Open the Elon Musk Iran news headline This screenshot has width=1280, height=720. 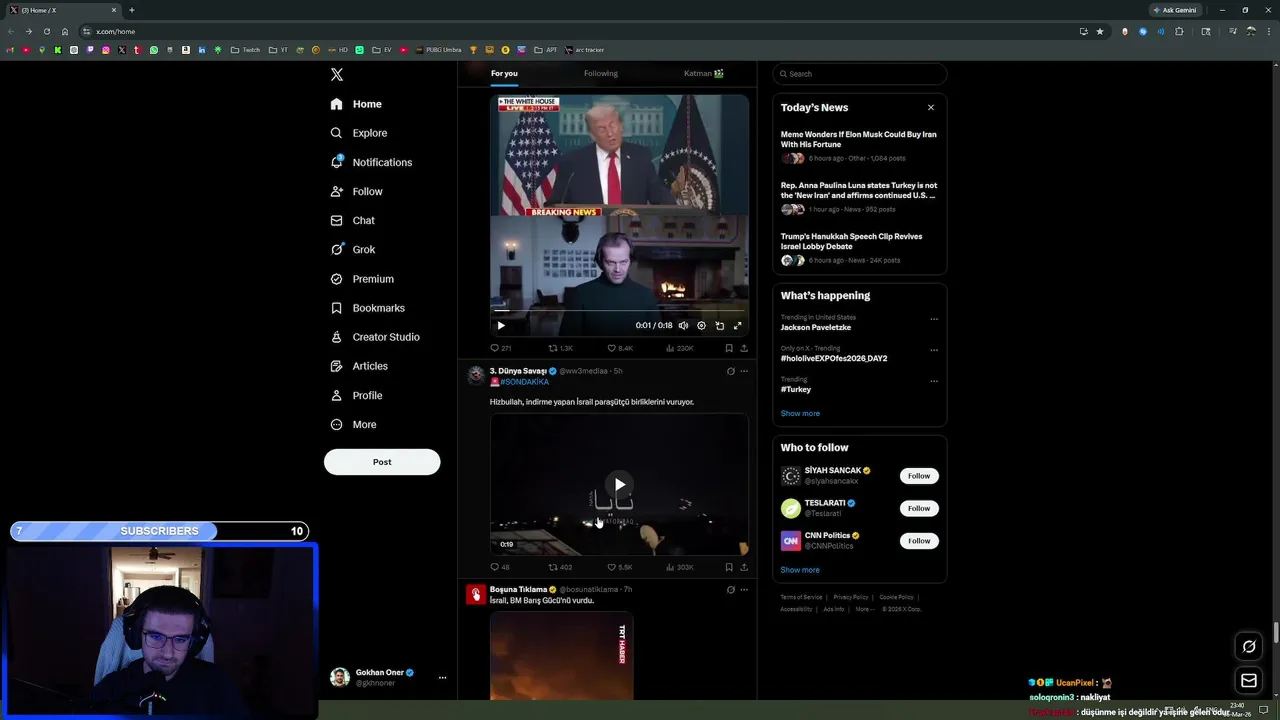859,139
